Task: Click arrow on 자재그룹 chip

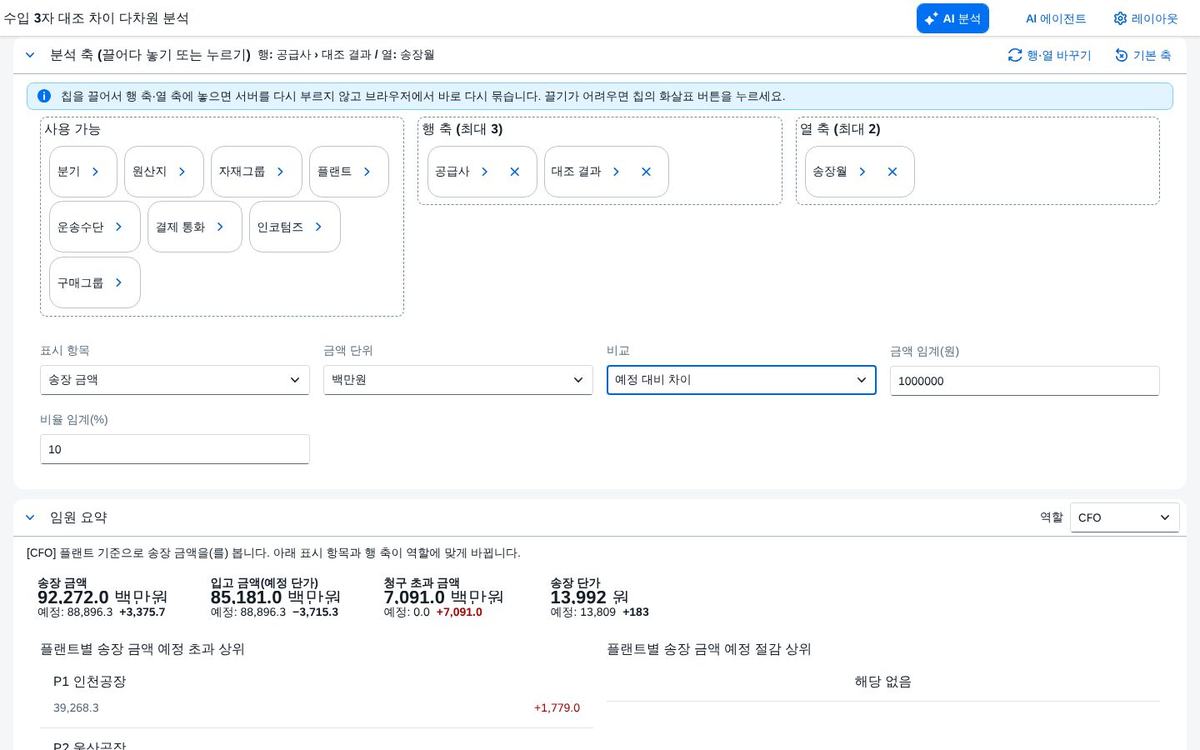Action: tap(280, 171)
